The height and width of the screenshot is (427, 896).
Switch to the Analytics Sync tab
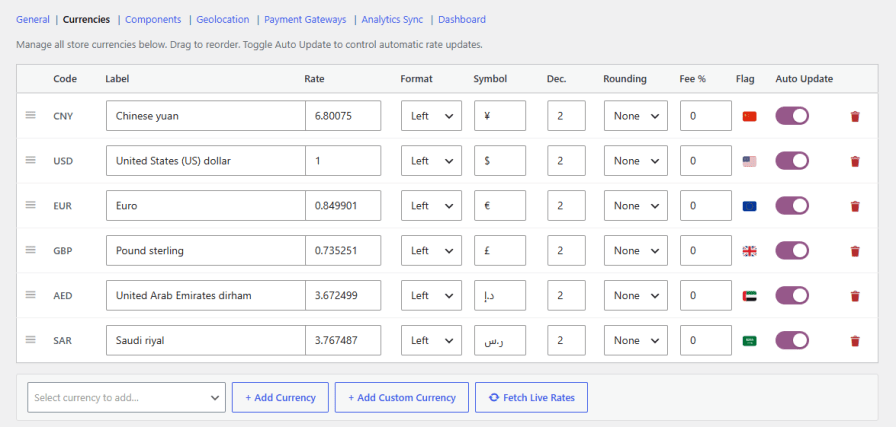click(393, 19)
